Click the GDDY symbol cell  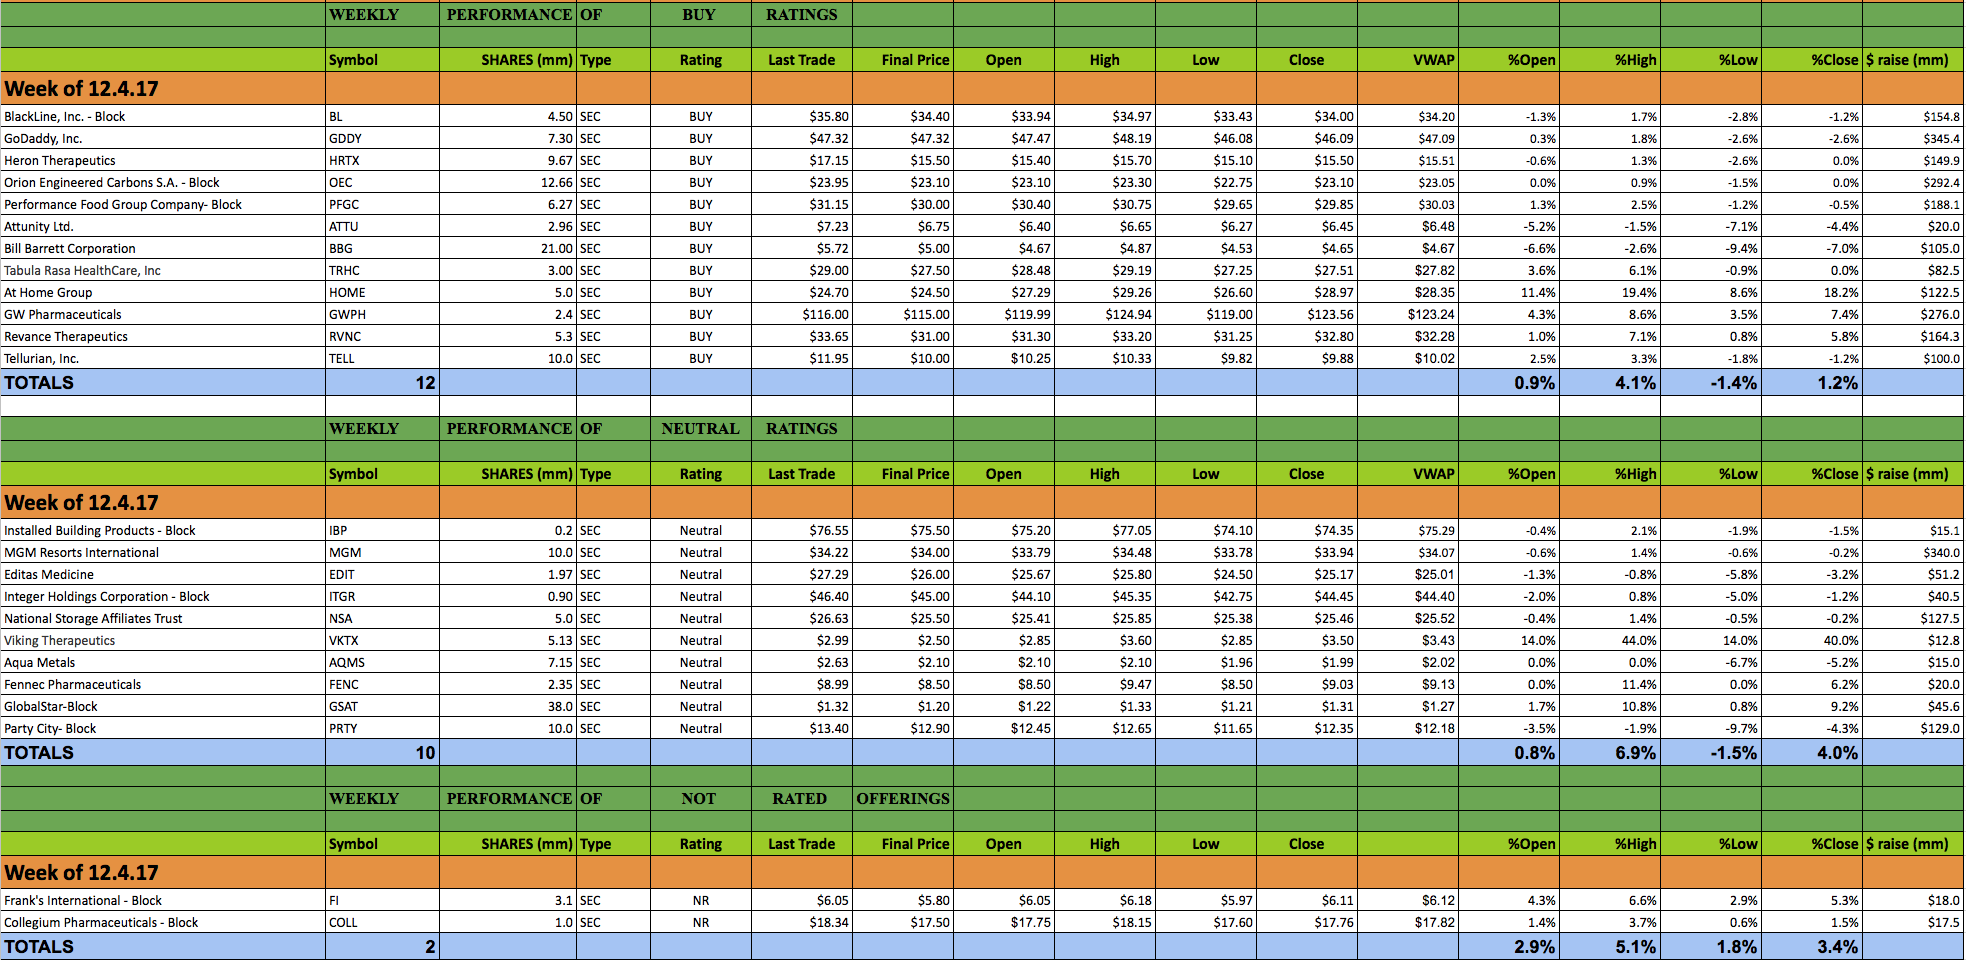pyautogui.click(x=382, y=138)
